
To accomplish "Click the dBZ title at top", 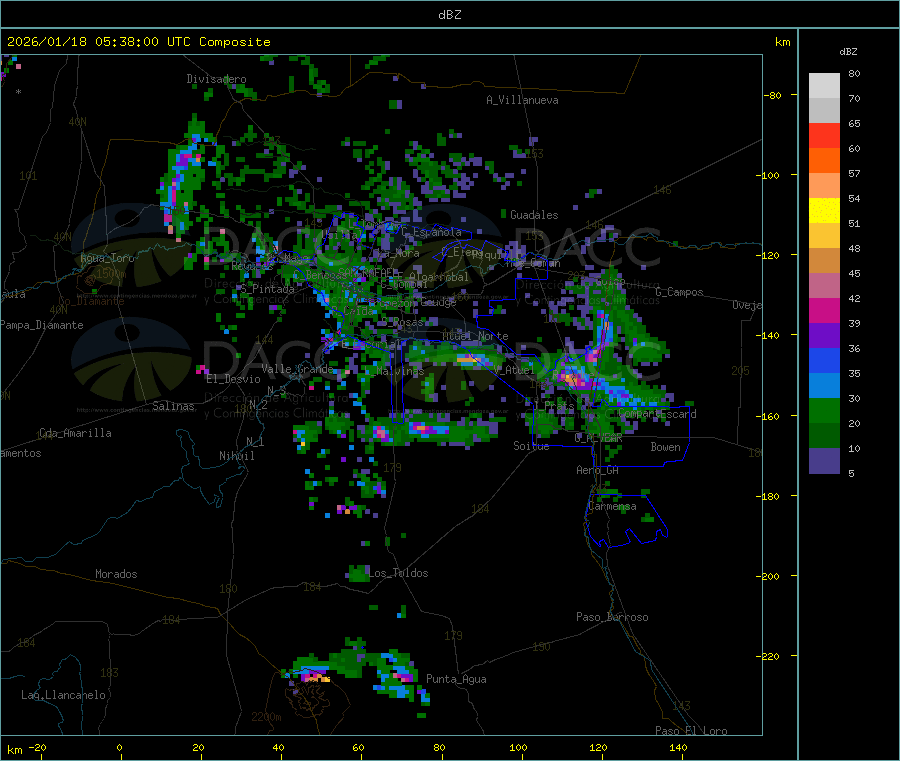I will (449, 15).
